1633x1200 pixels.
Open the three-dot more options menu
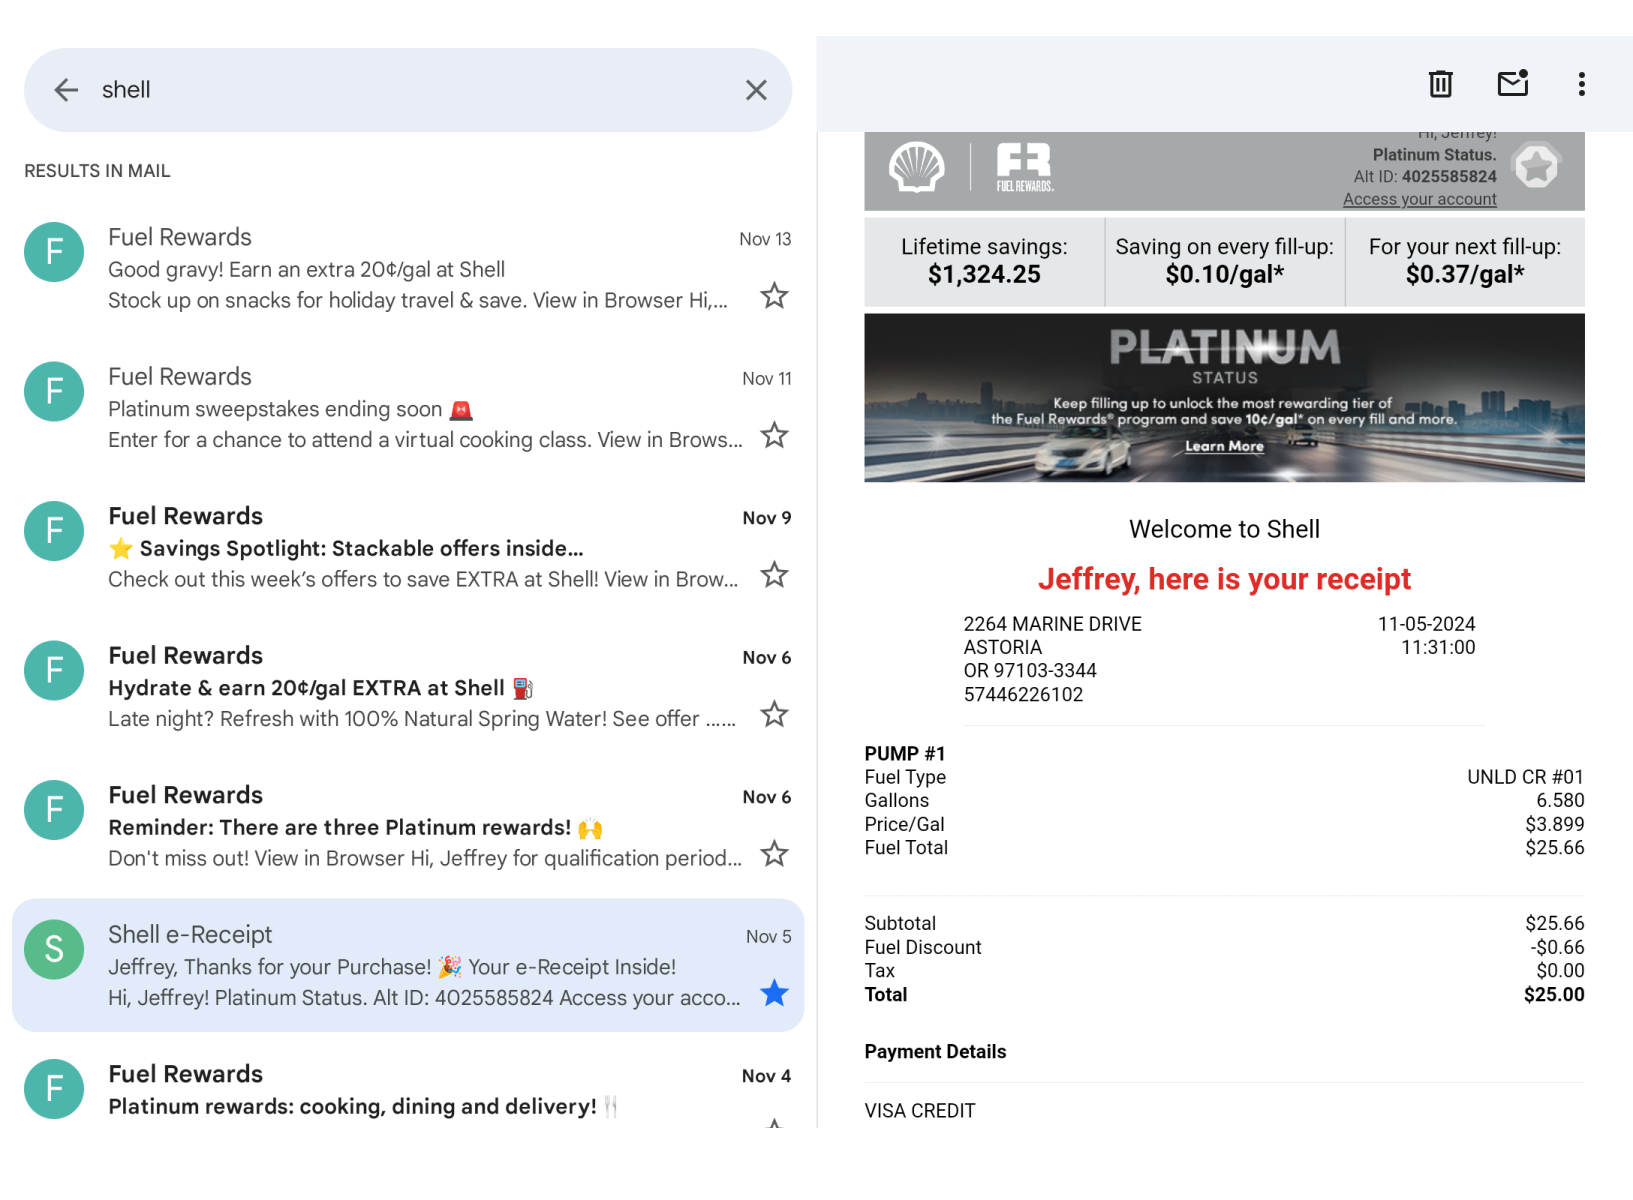1581,84
